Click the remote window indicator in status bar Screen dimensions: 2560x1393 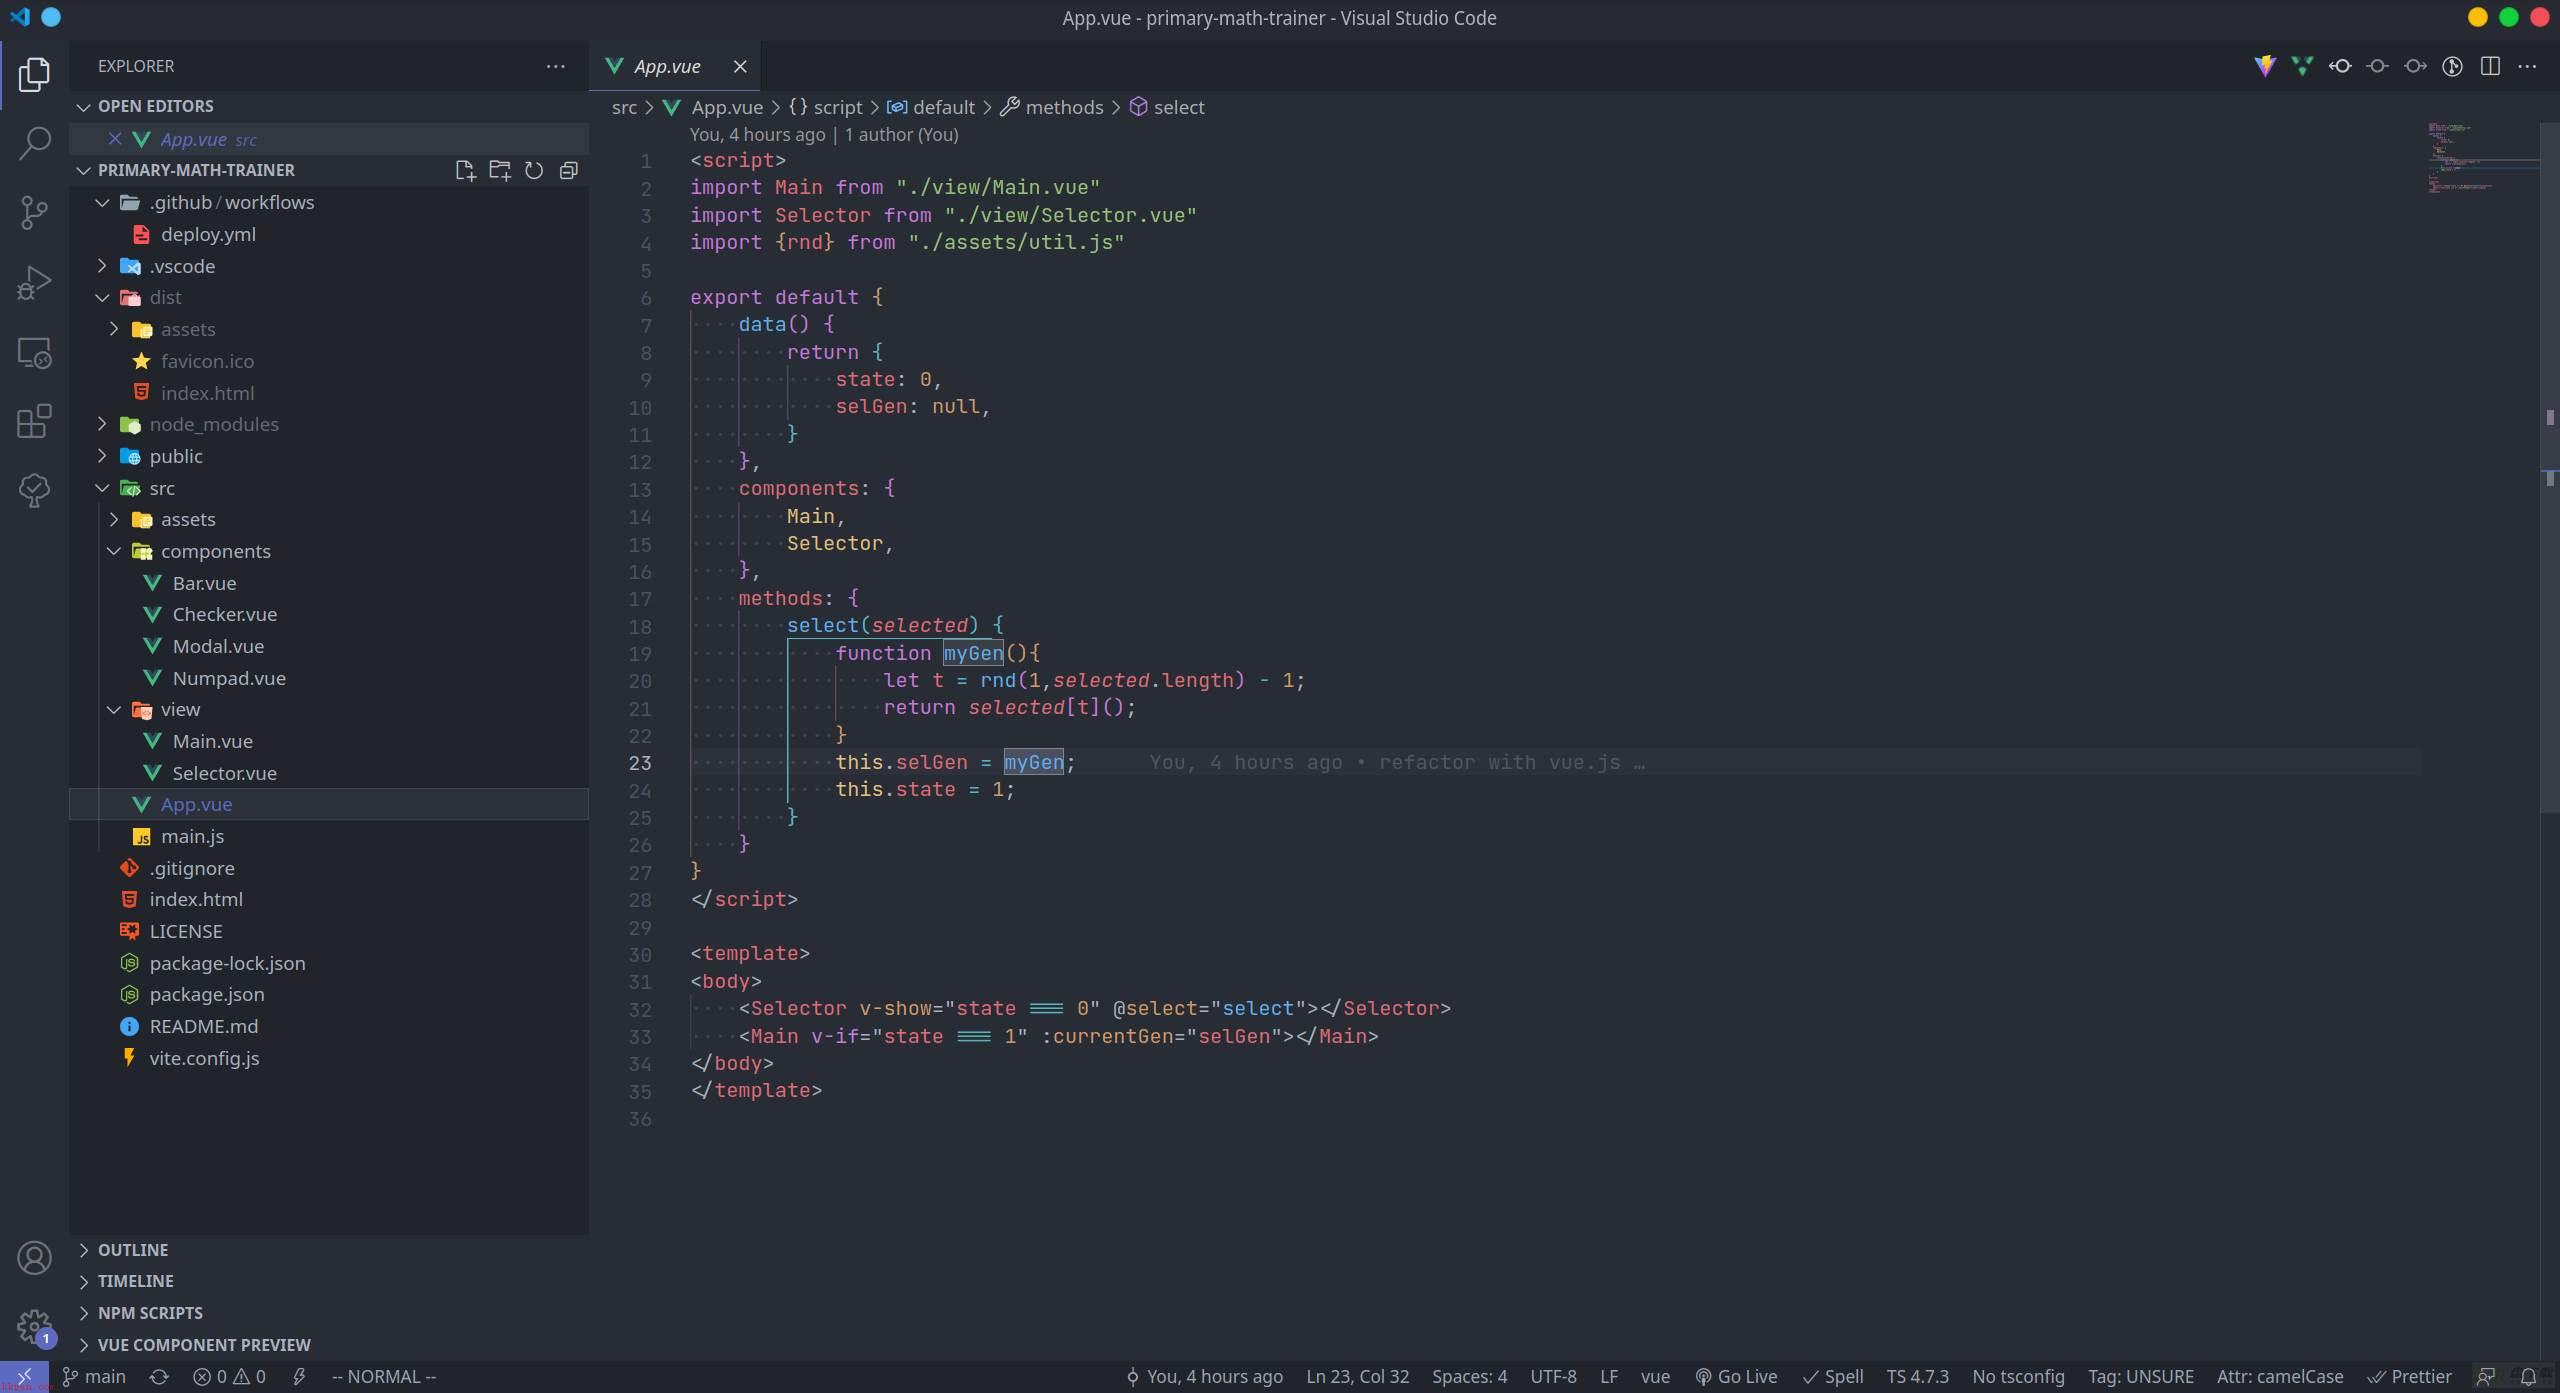pos(24,1377)
